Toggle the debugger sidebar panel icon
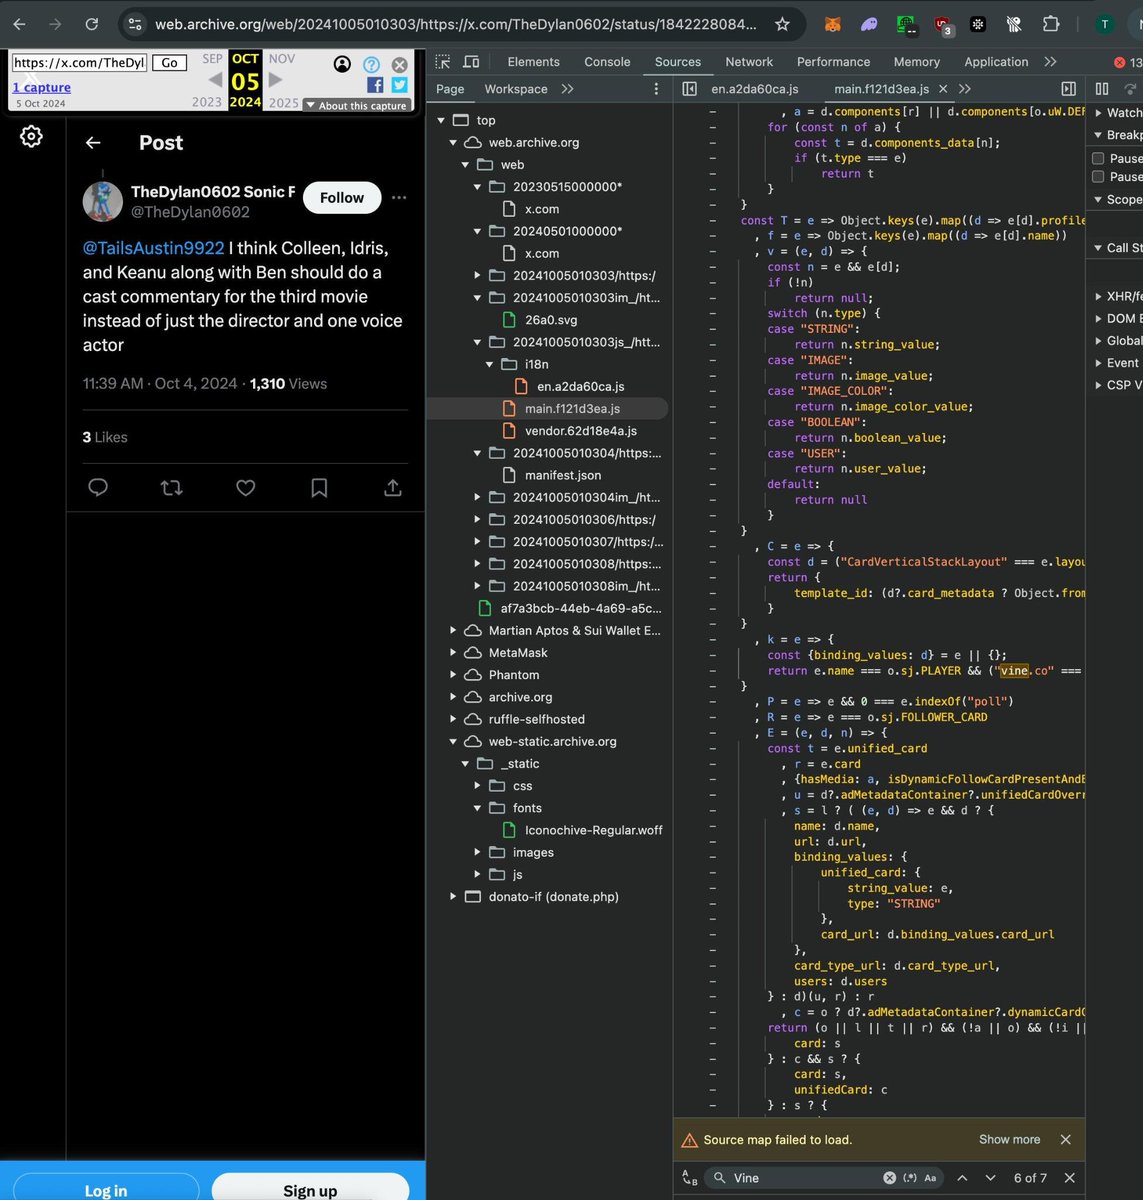Screen dimensions: 1143x1200 [1068, 89]
